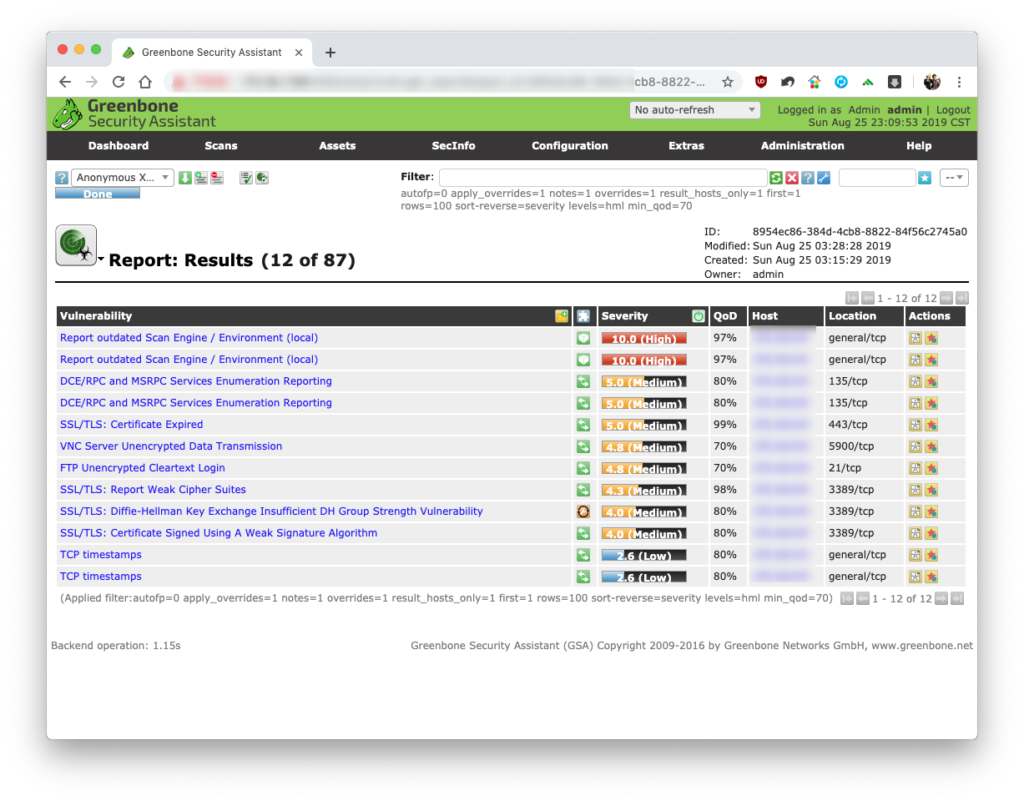Click the green refresh filter icon
This screenshot has width=1024, height=801.
tap(776, 178)
